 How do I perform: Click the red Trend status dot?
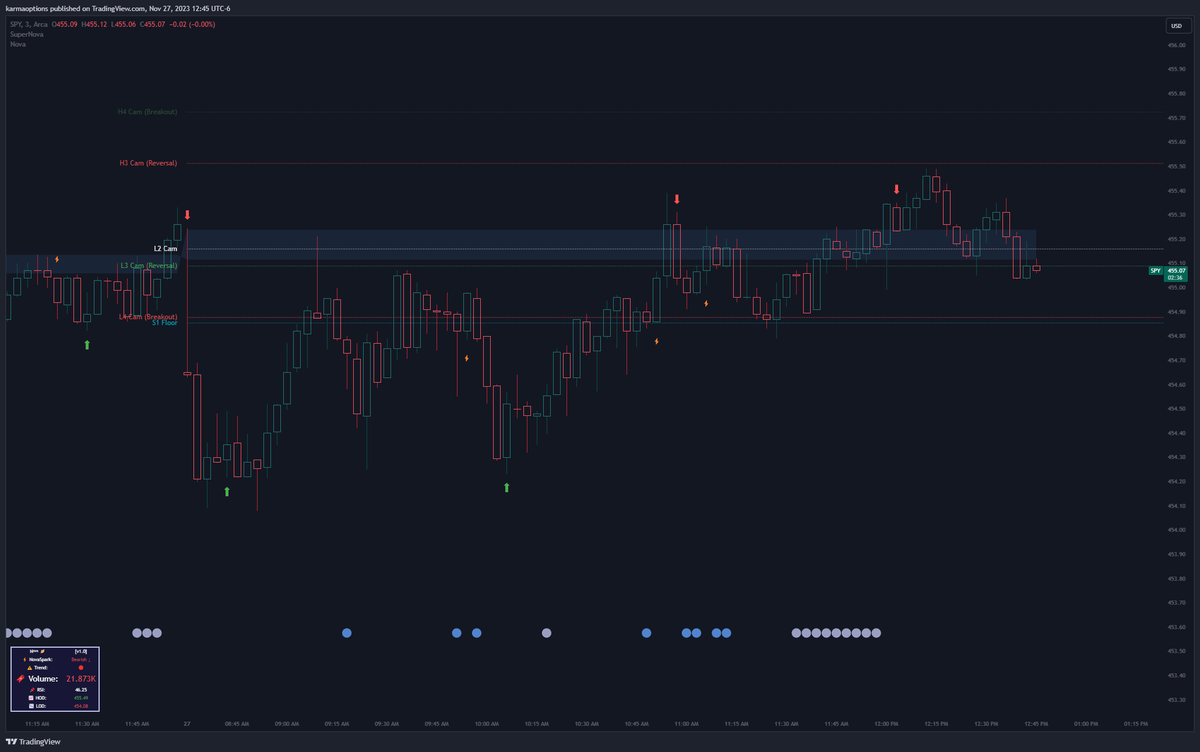[x=81, y=668]
